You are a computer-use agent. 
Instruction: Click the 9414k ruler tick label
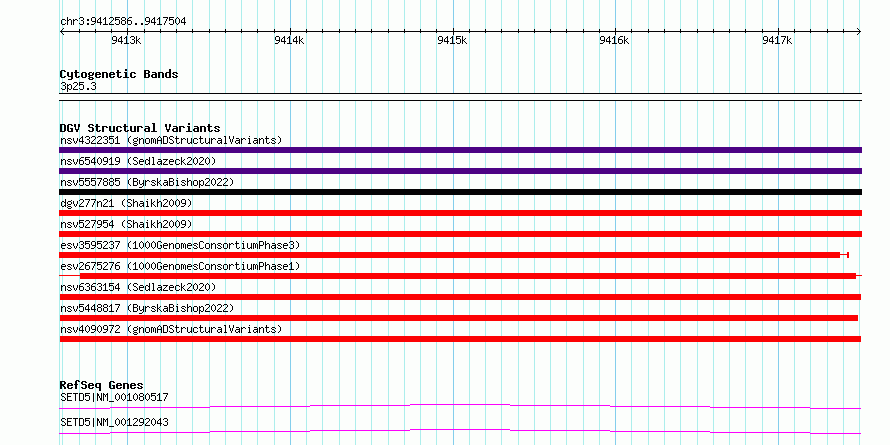click(289, 40)
